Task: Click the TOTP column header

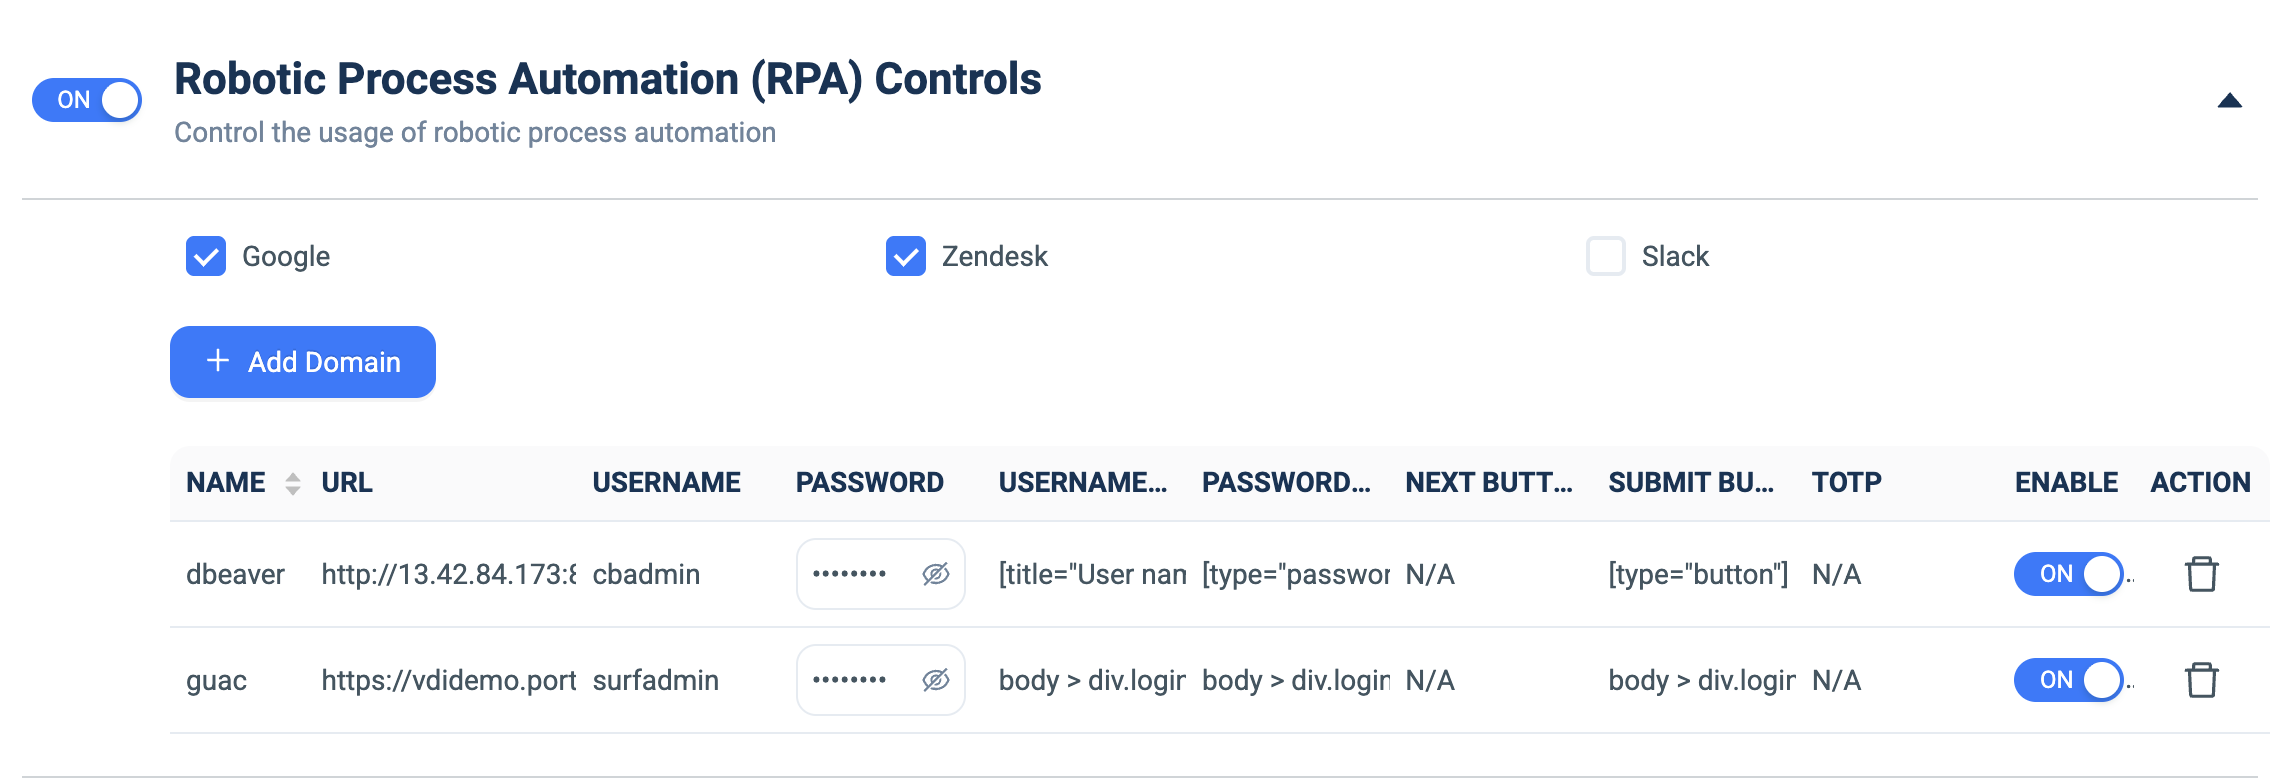Action: click(x=1846, y=483)
